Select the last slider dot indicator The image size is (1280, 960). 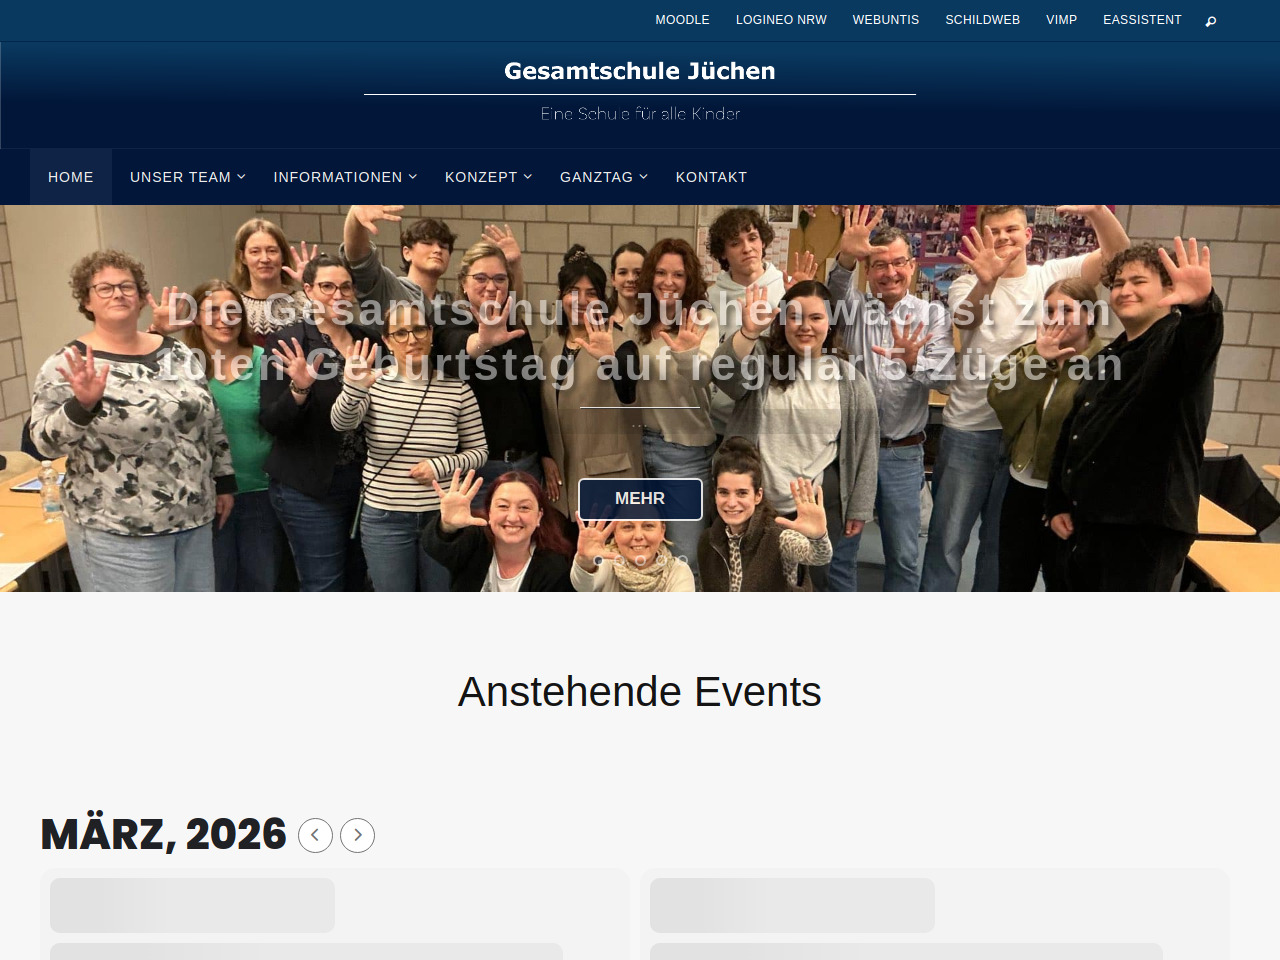pos(683,560)
